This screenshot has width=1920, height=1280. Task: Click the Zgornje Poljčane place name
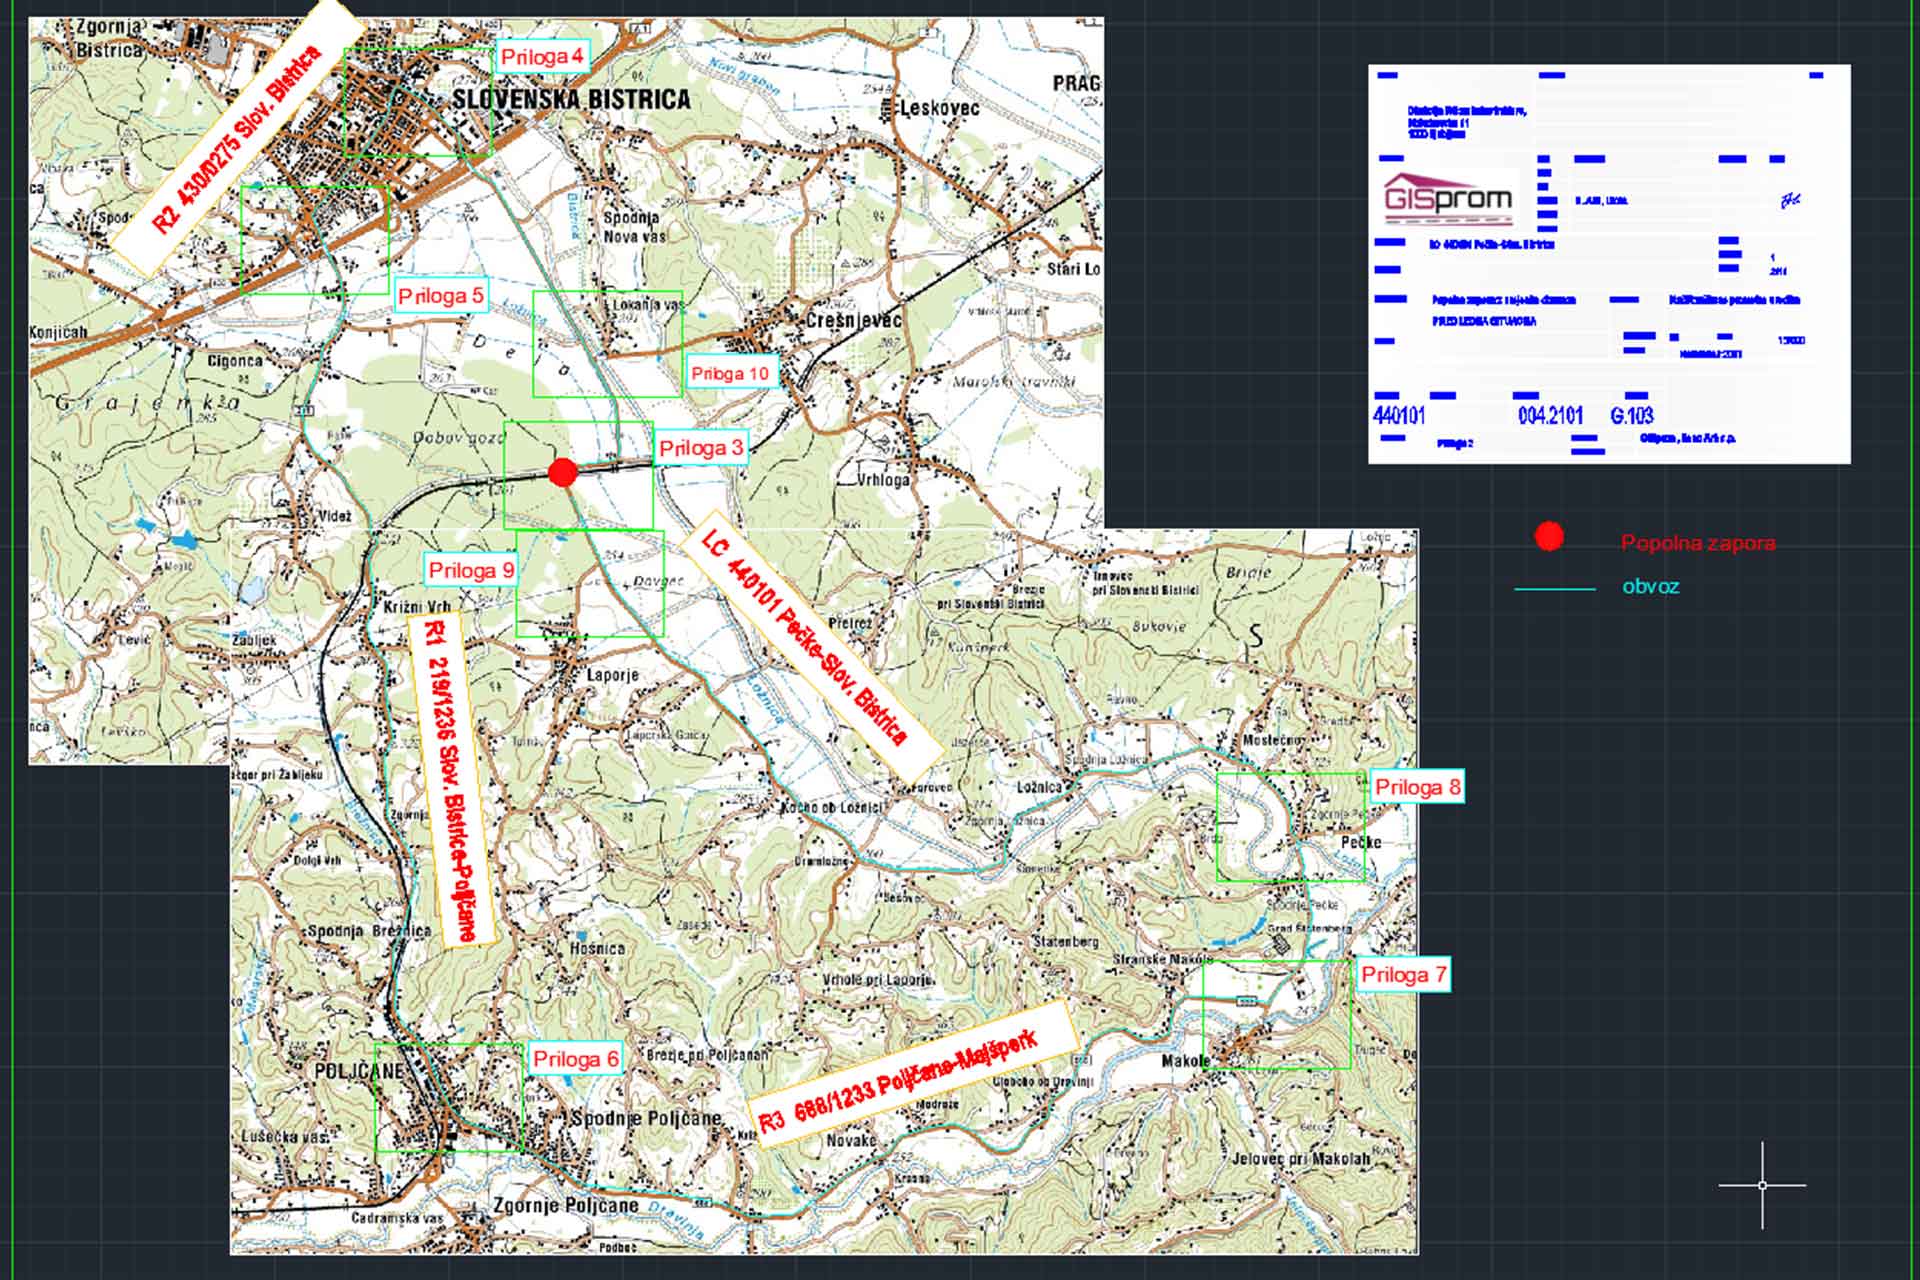566,1205
